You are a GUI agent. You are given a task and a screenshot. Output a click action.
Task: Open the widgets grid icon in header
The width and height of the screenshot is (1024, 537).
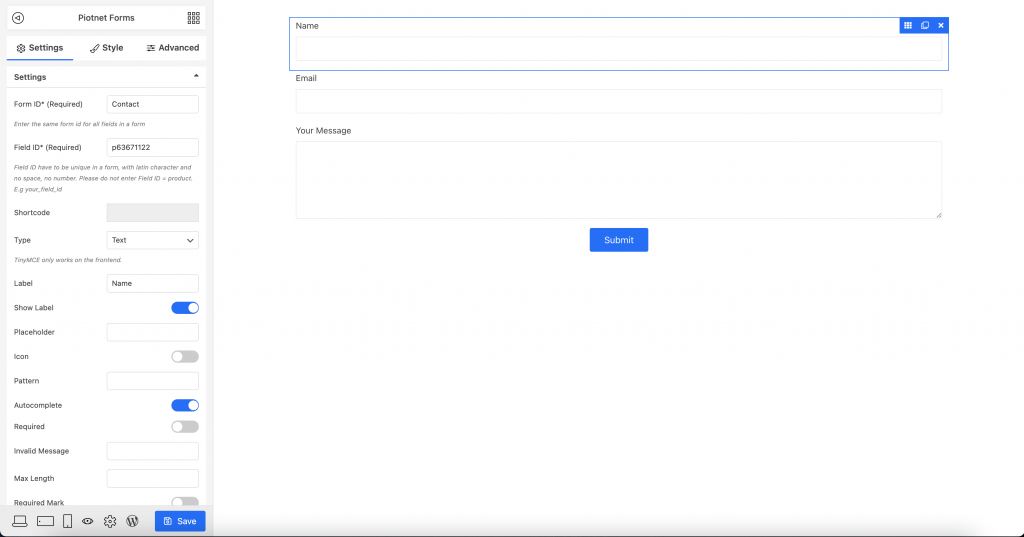click(193, 18)
